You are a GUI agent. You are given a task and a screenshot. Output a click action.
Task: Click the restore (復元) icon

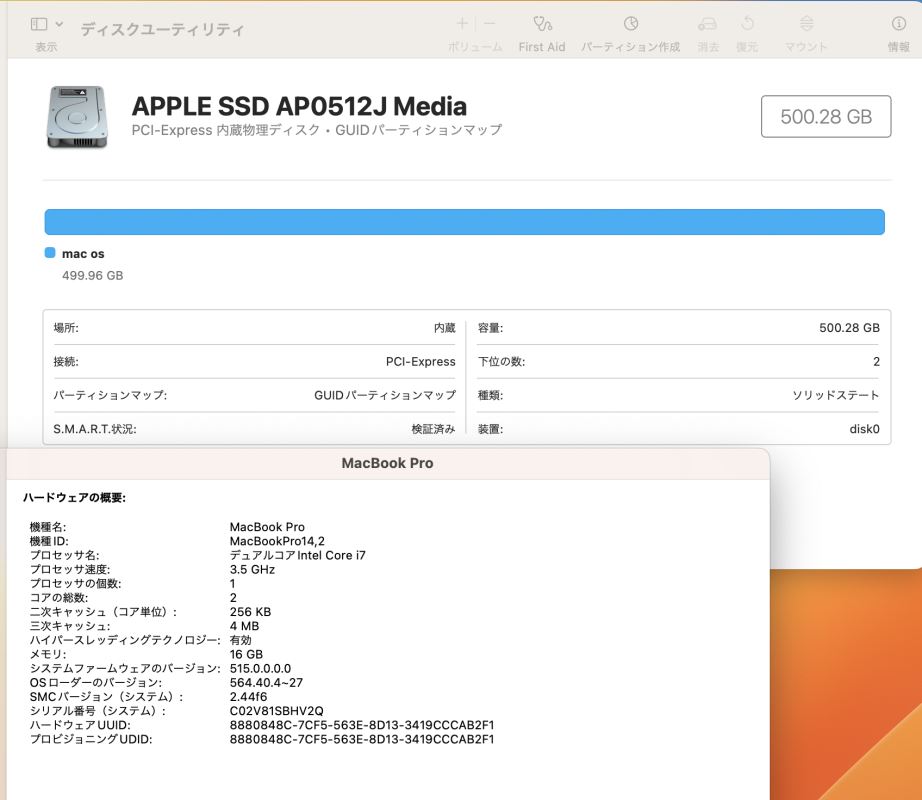(x=747, y=23)
